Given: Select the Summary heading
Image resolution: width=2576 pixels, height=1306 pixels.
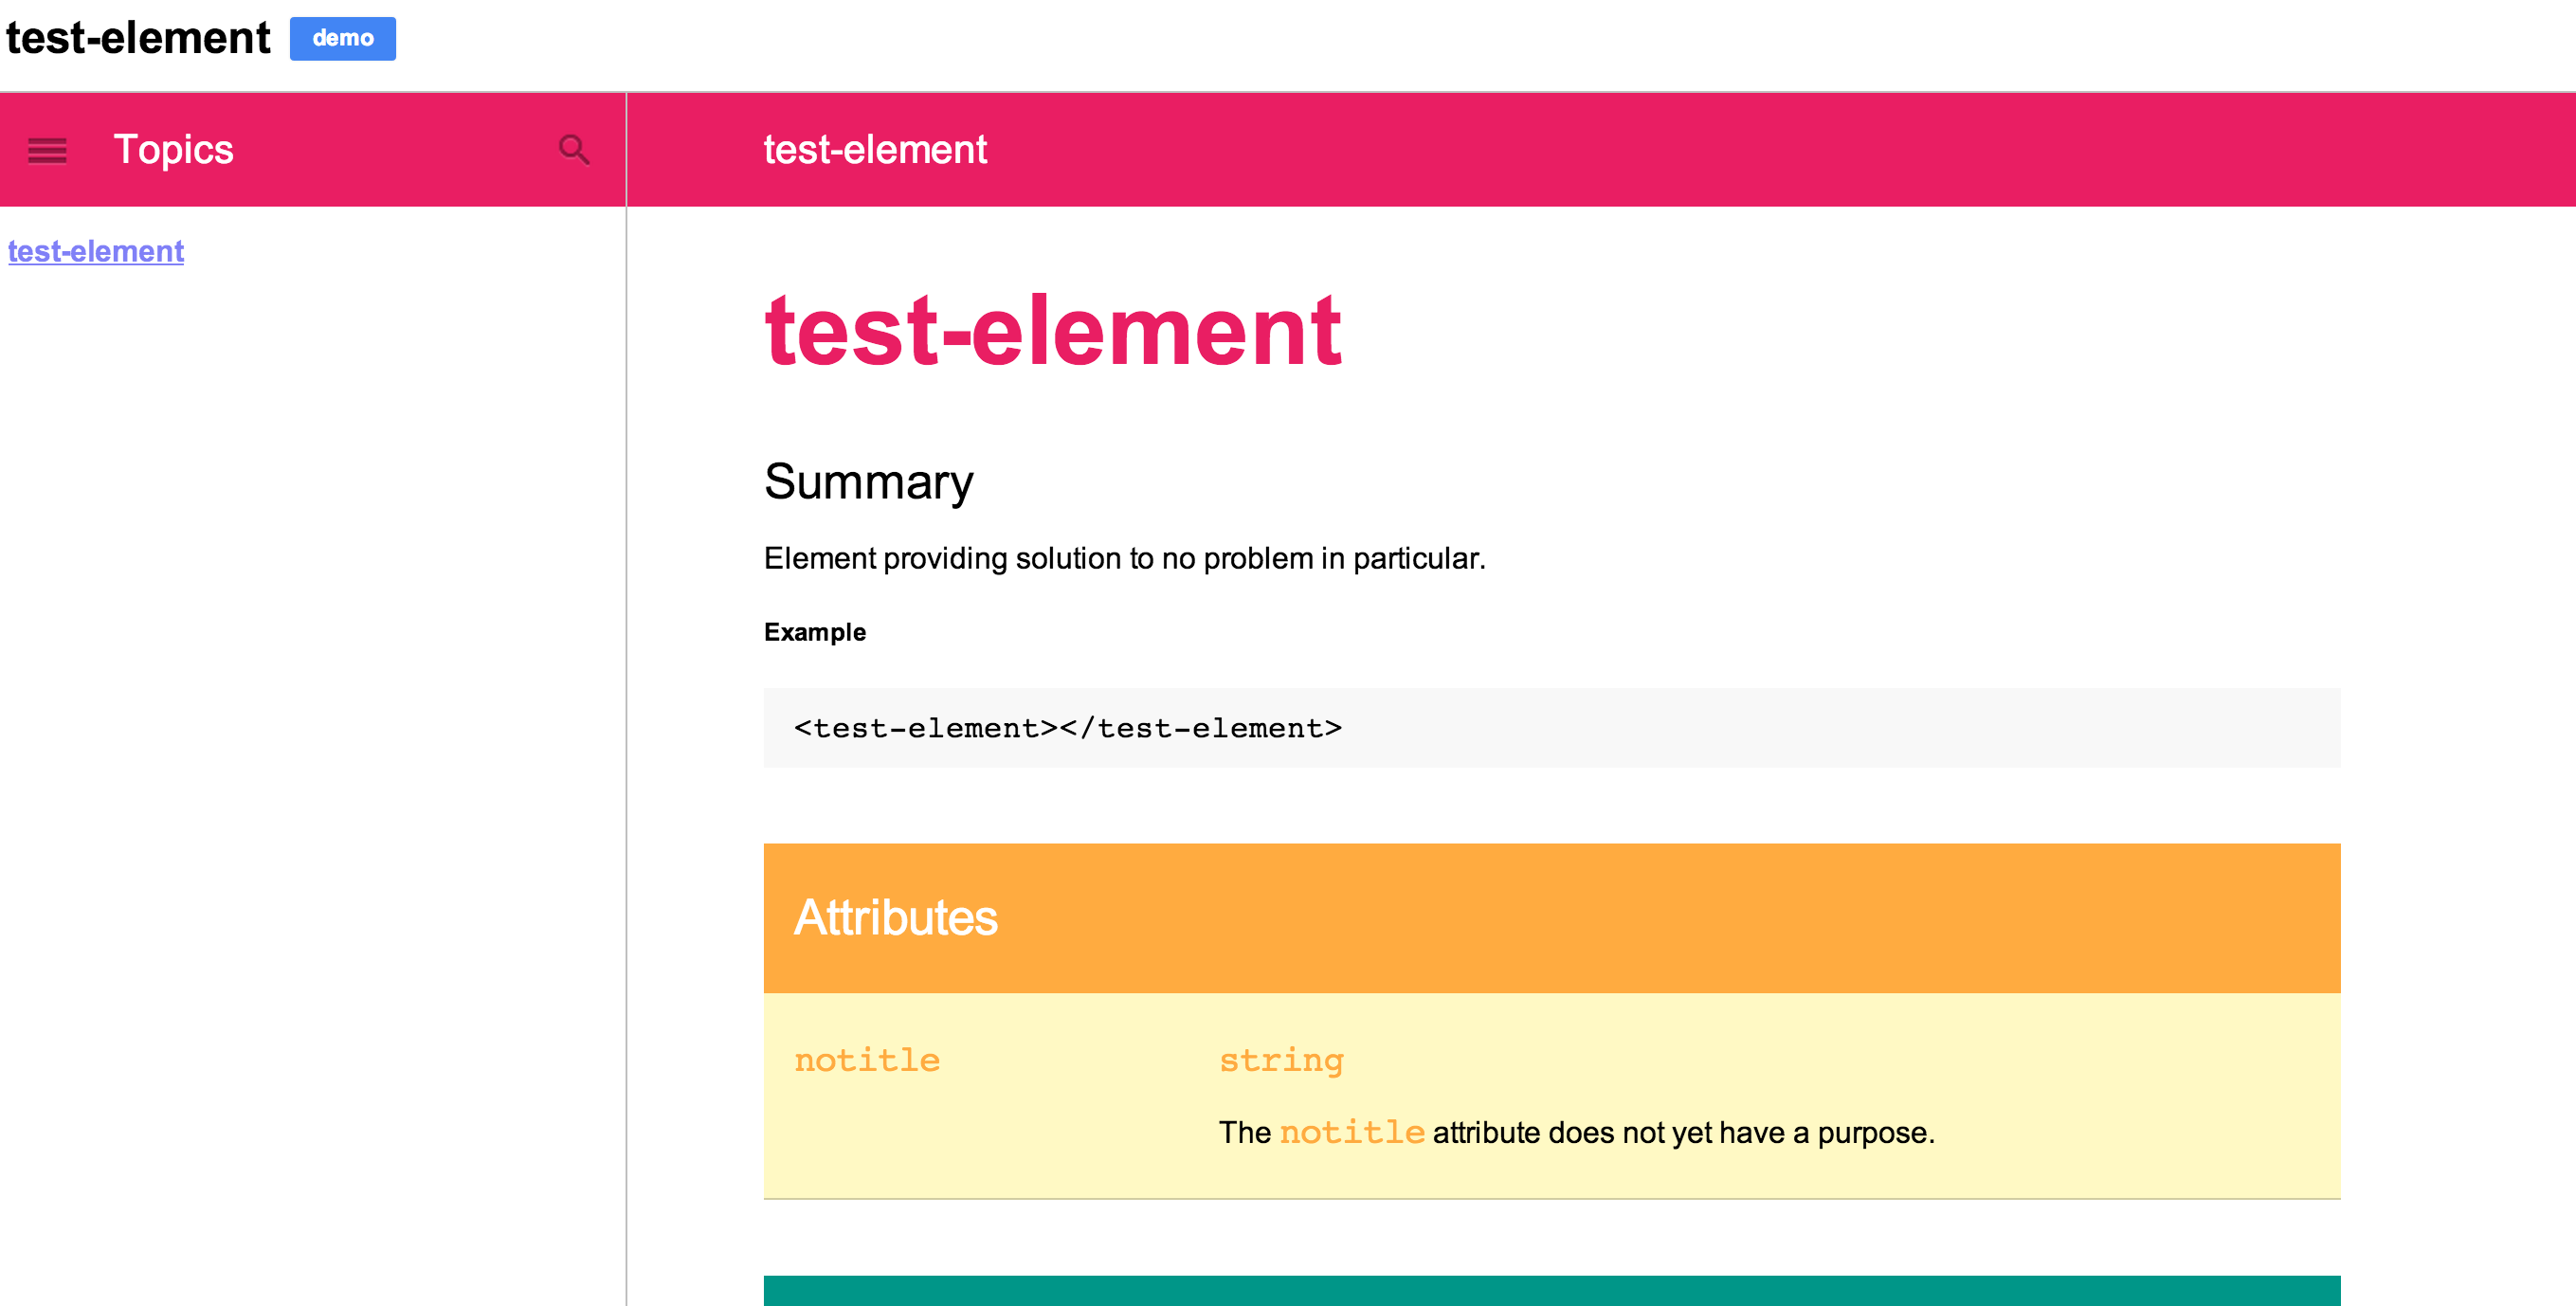Looking at the screenshot, I should coord(869,482).
